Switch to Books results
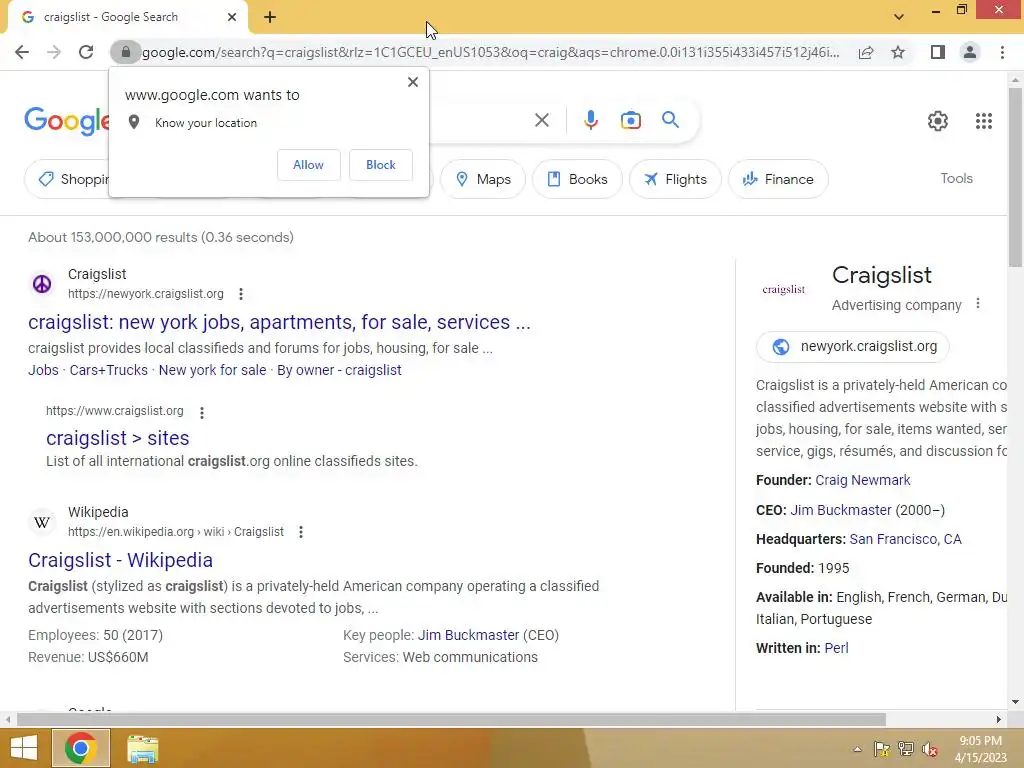 click(x=577, y=179)
